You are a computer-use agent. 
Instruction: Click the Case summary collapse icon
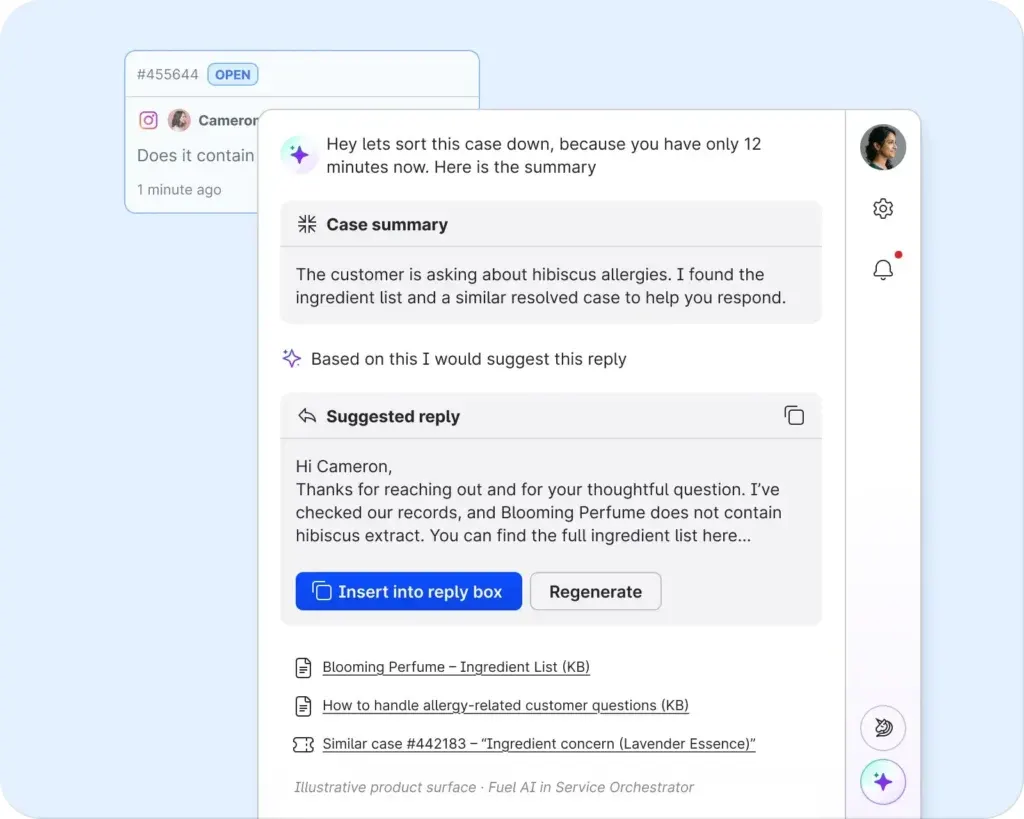tap(307, 224)
